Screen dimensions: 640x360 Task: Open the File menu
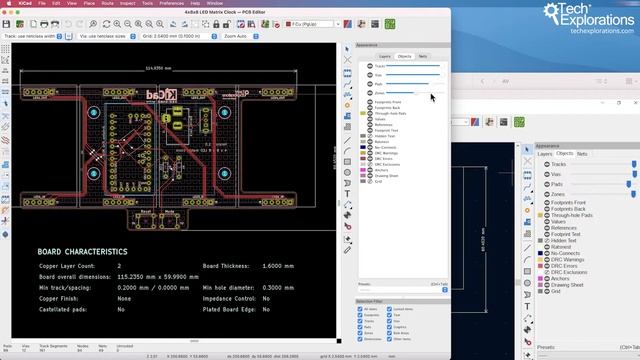(x=42, y=3)
